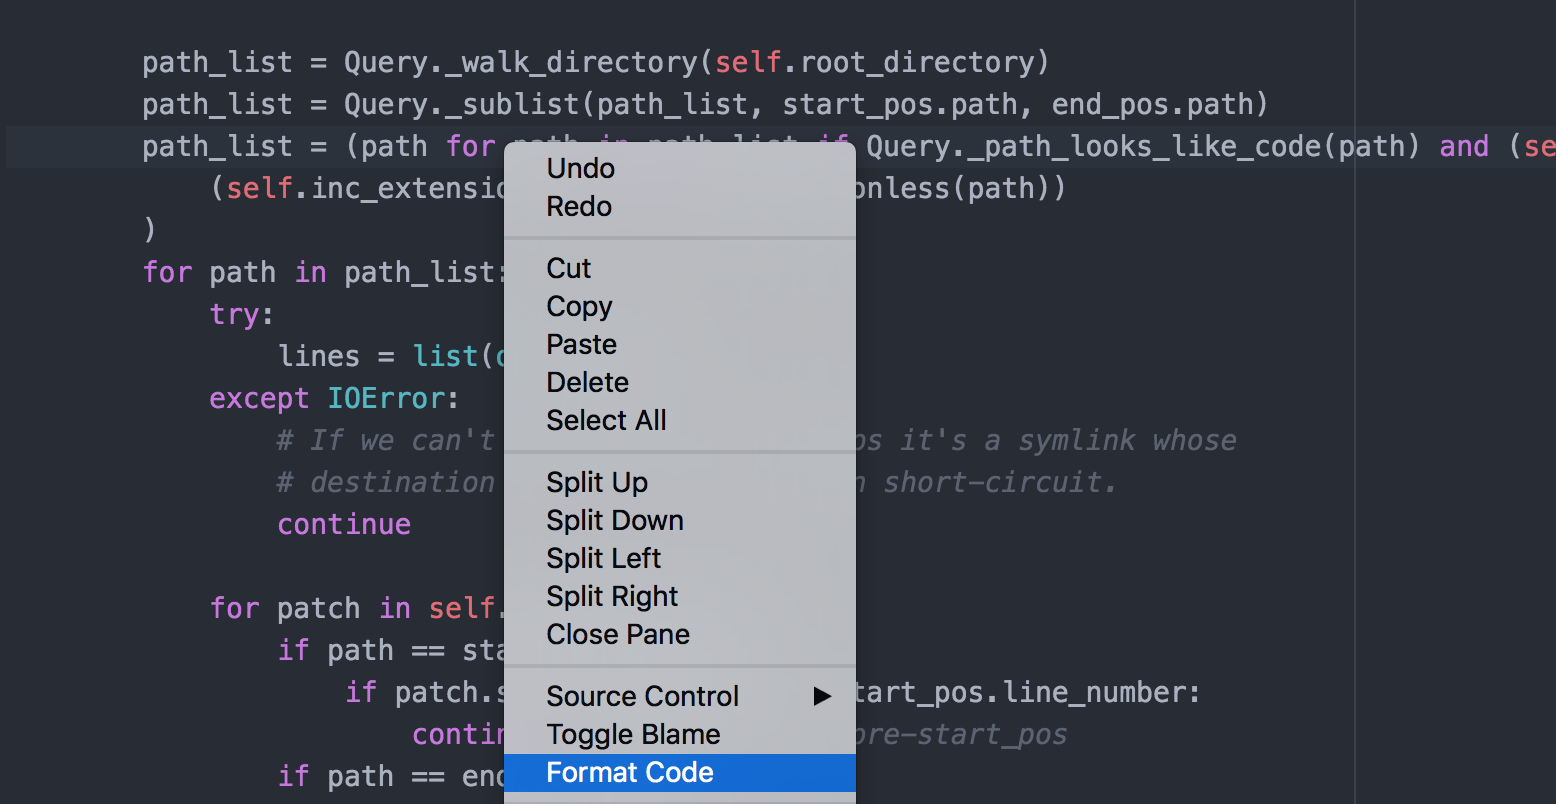Viewport: 1556px width, 804px height.
Task: Select All via the context menu
Action: (x=680, y=420)
